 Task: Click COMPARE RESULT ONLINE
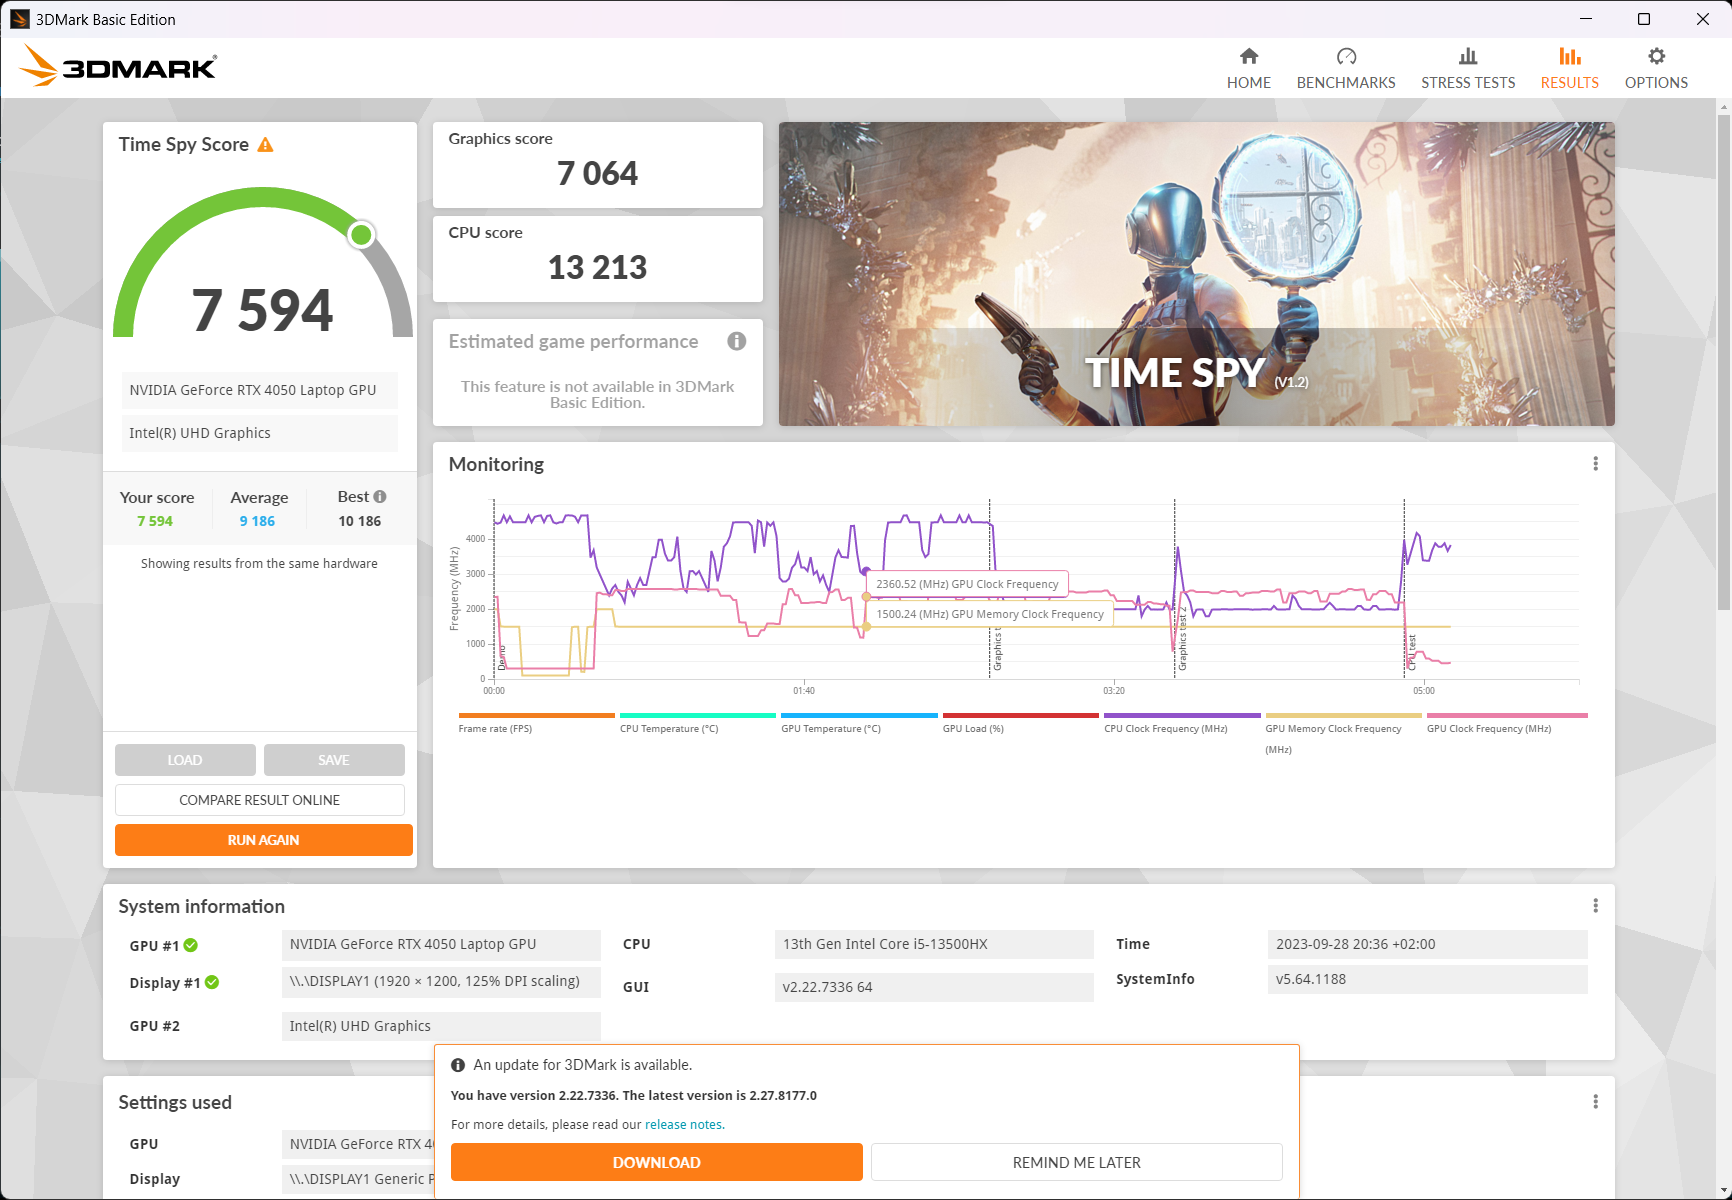pyautogui.click(x=260, y=800)
